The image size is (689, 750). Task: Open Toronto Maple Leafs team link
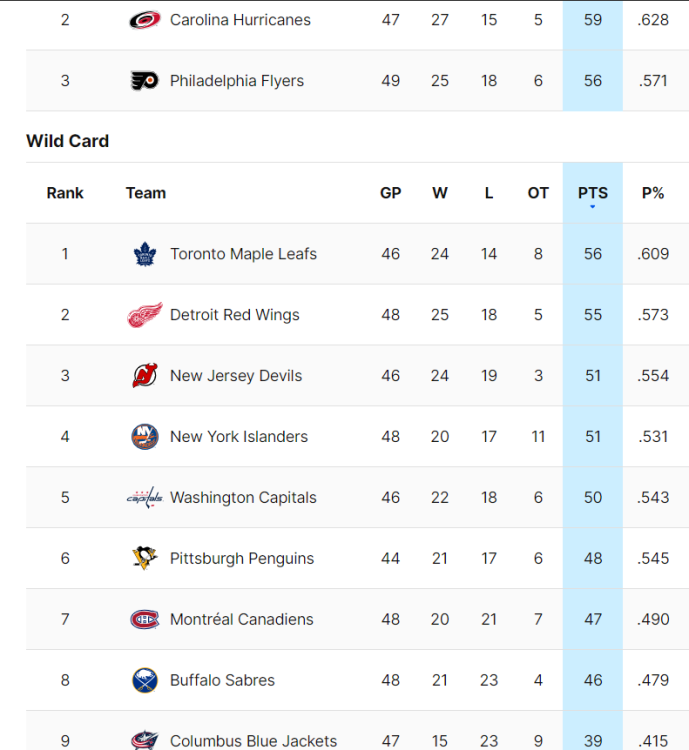coord(243,254)
